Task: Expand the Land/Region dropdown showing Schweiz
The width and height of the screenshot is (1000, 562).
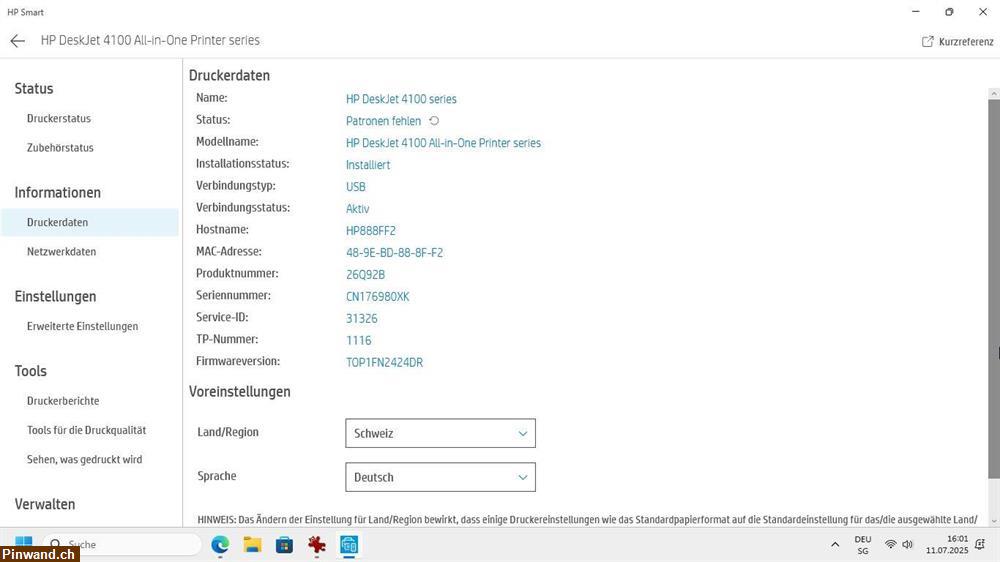Action: click(x=440, y=433)
